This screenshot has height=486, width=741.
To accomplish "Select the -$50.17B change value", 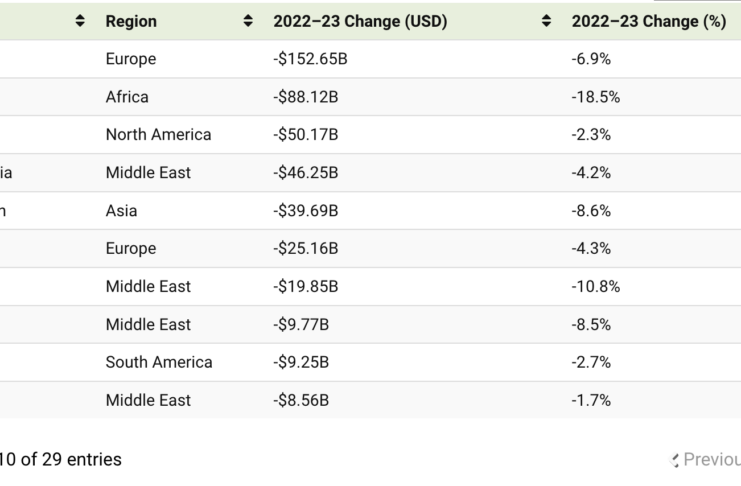I will pos(306,135).
